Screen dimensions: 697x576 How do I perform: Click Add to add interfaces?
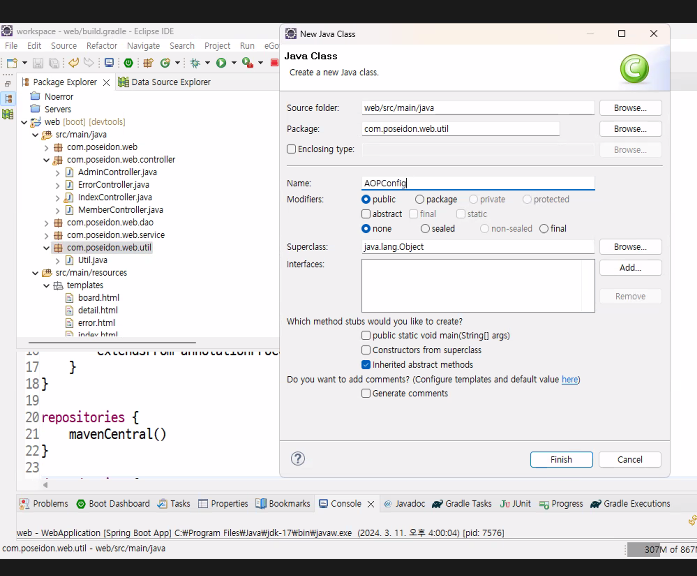tap(630, 268)
